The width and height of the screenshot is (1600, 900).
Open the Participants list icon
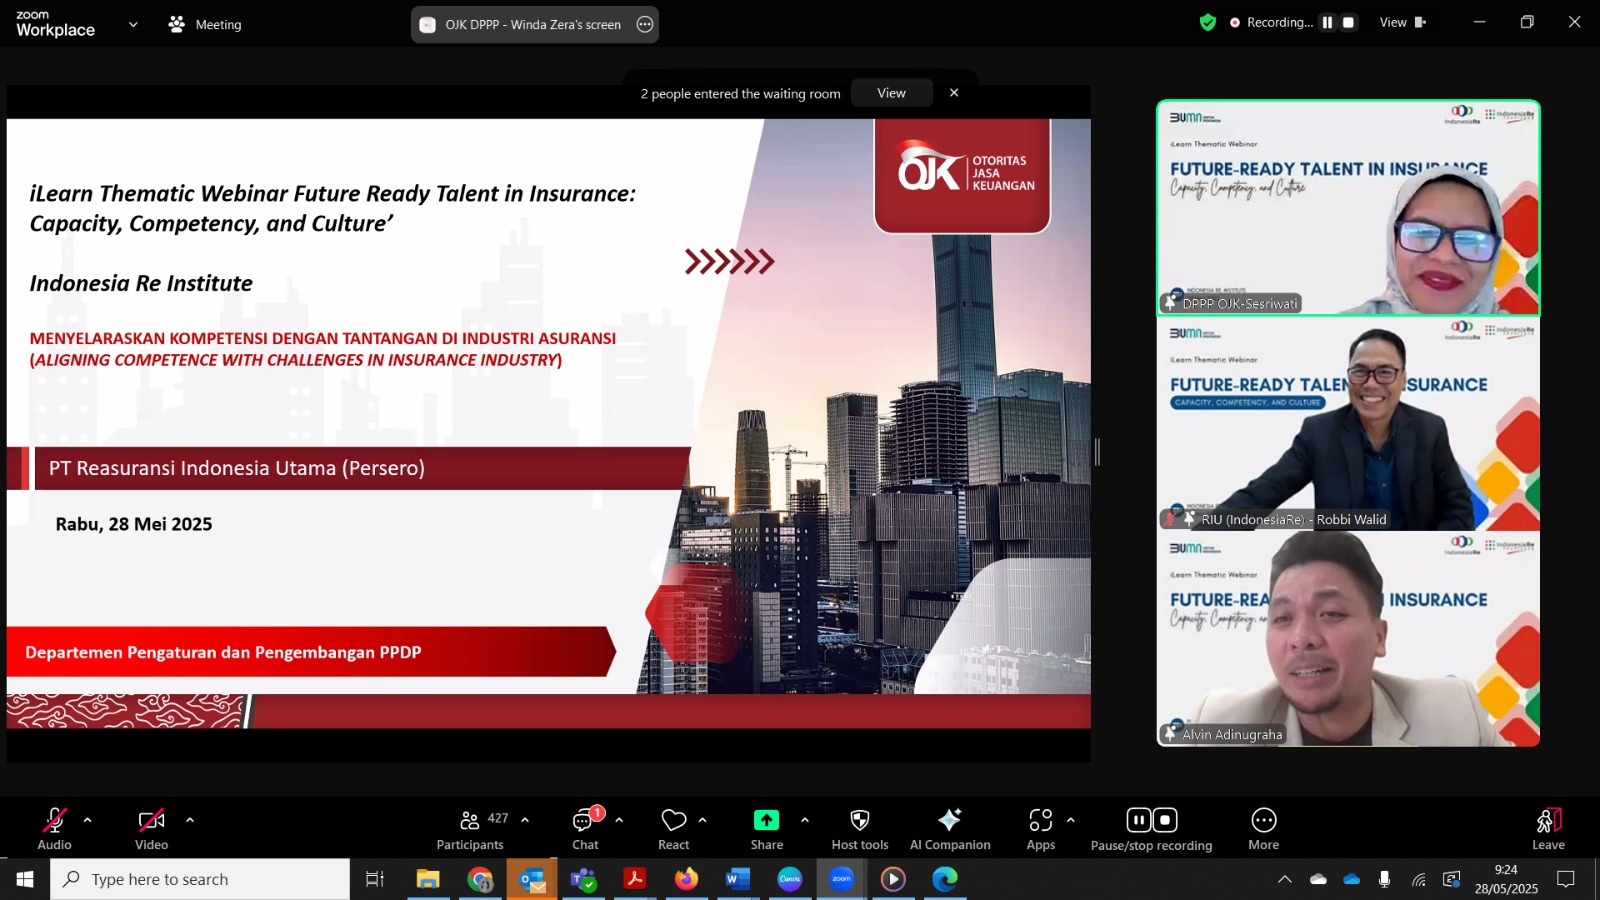[469, 821]
